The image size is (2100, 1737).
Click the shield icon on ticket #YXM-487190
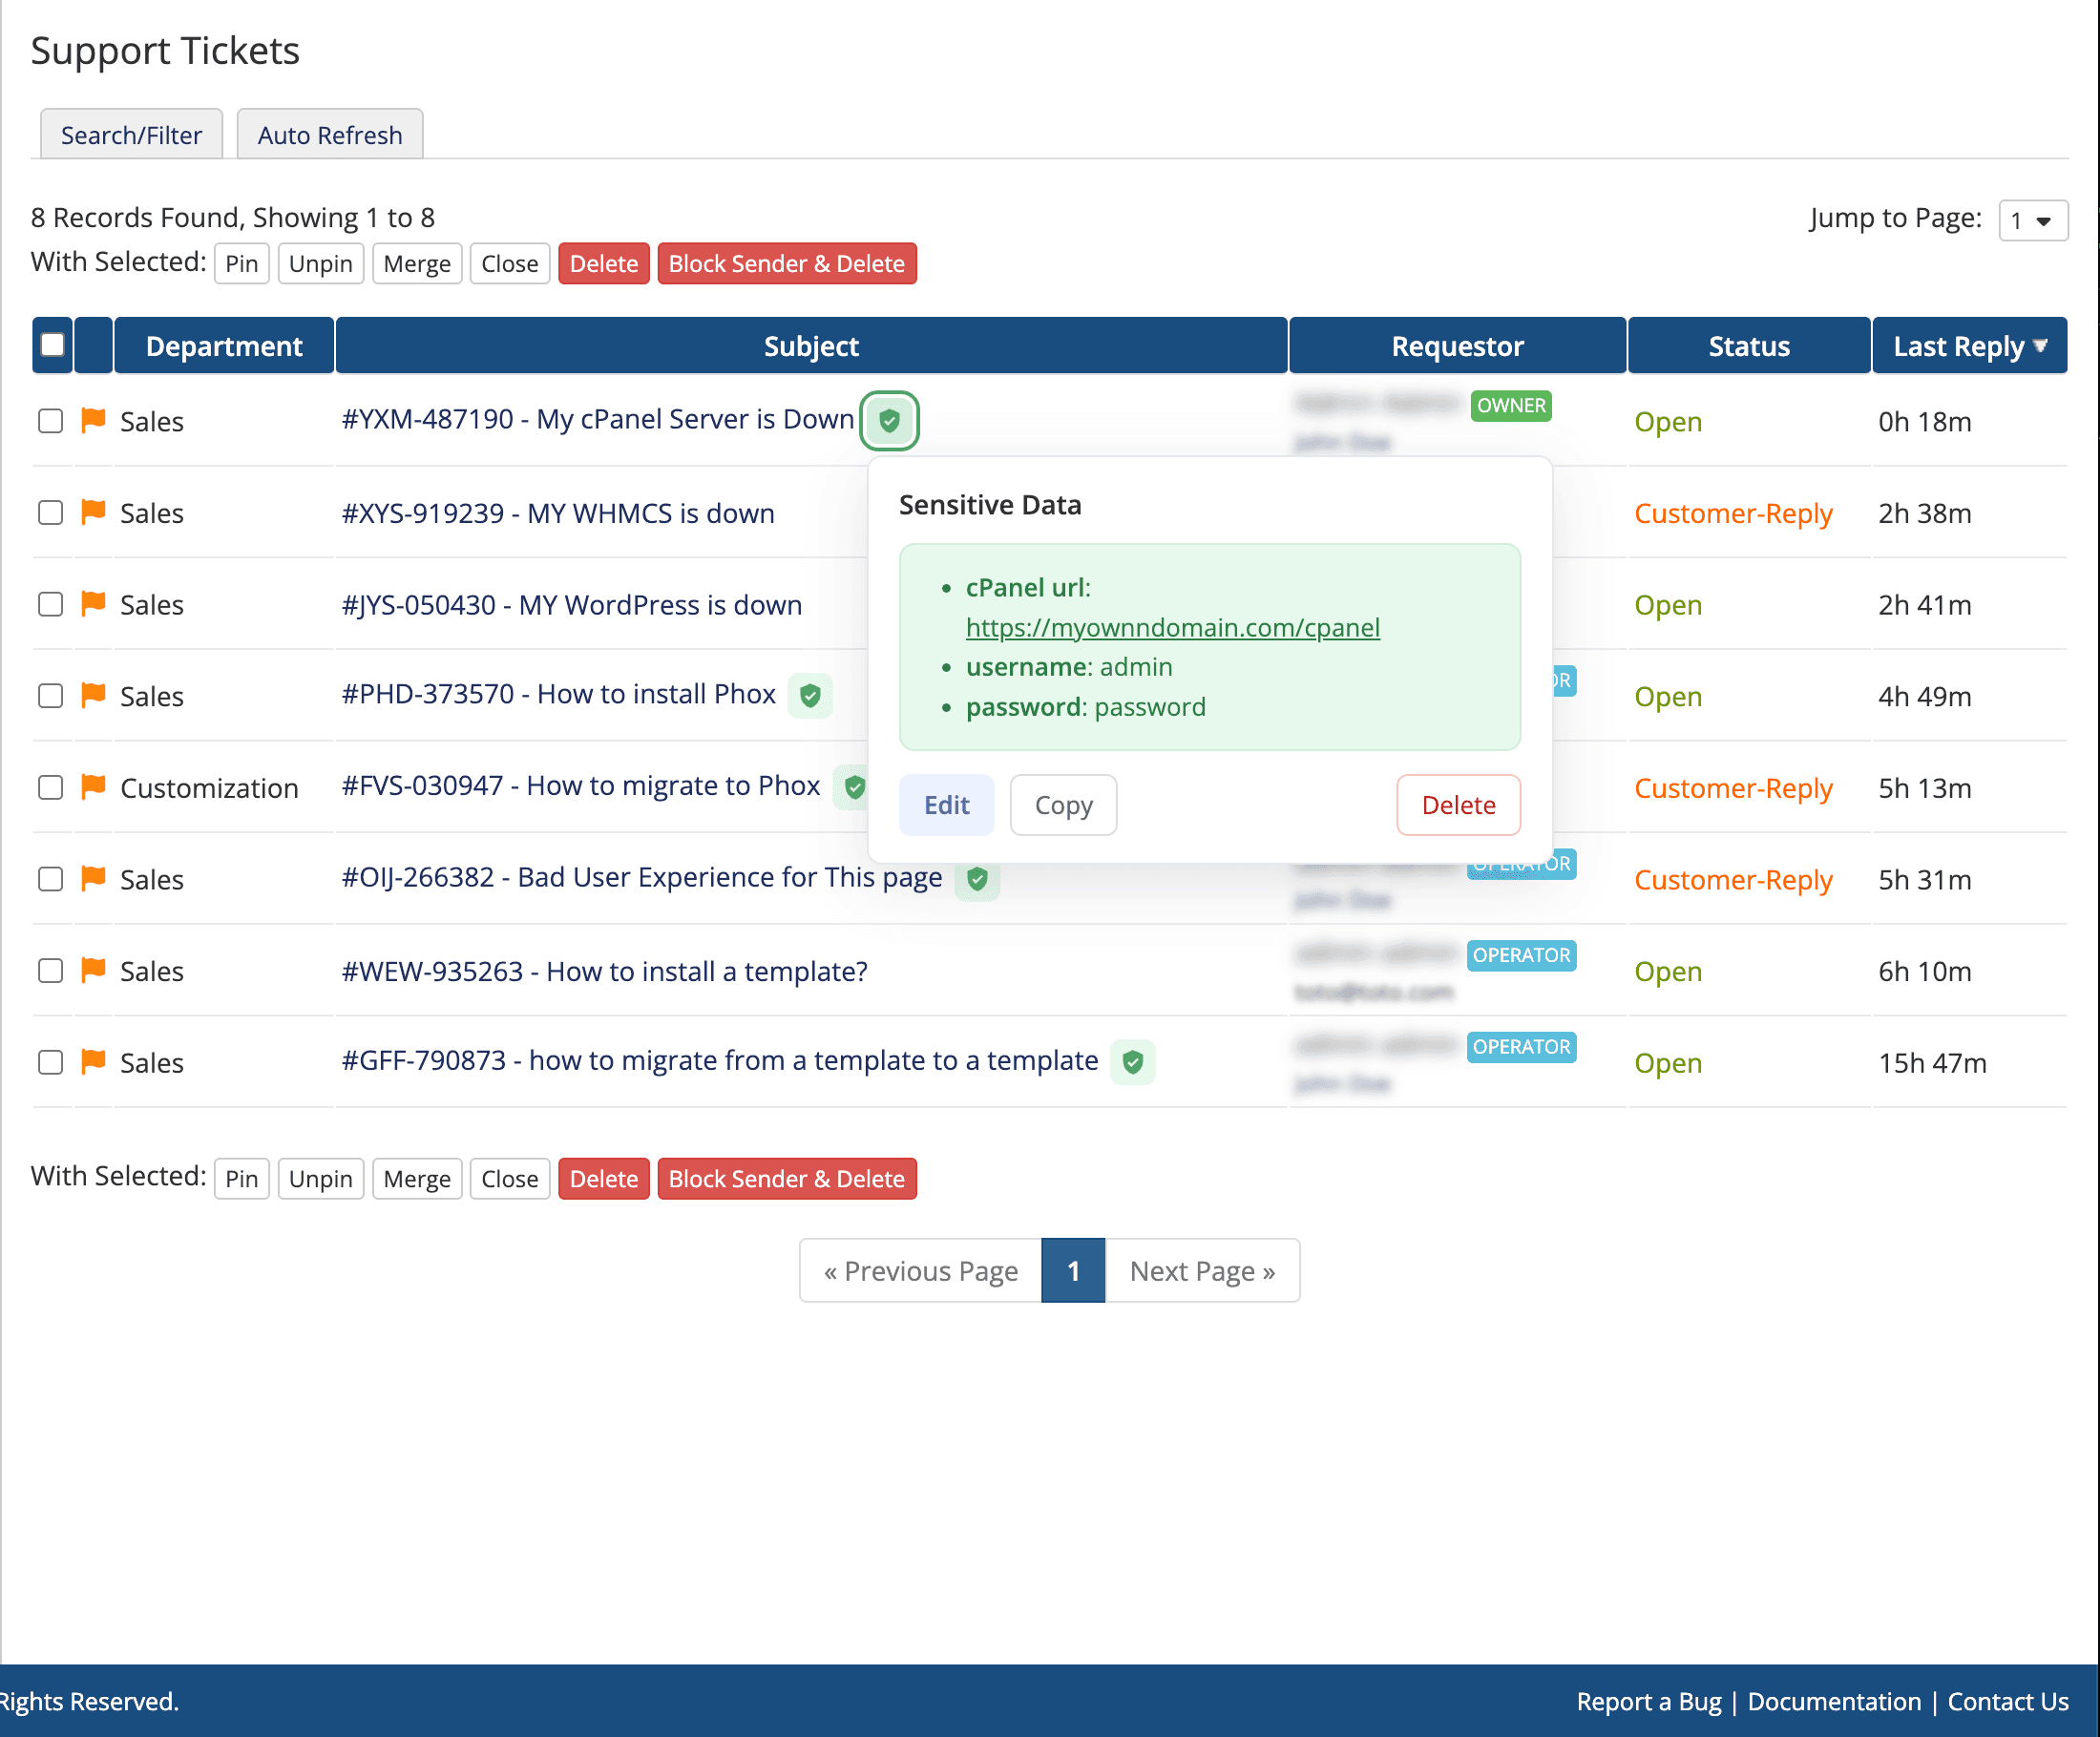click(x=889, y=421)
